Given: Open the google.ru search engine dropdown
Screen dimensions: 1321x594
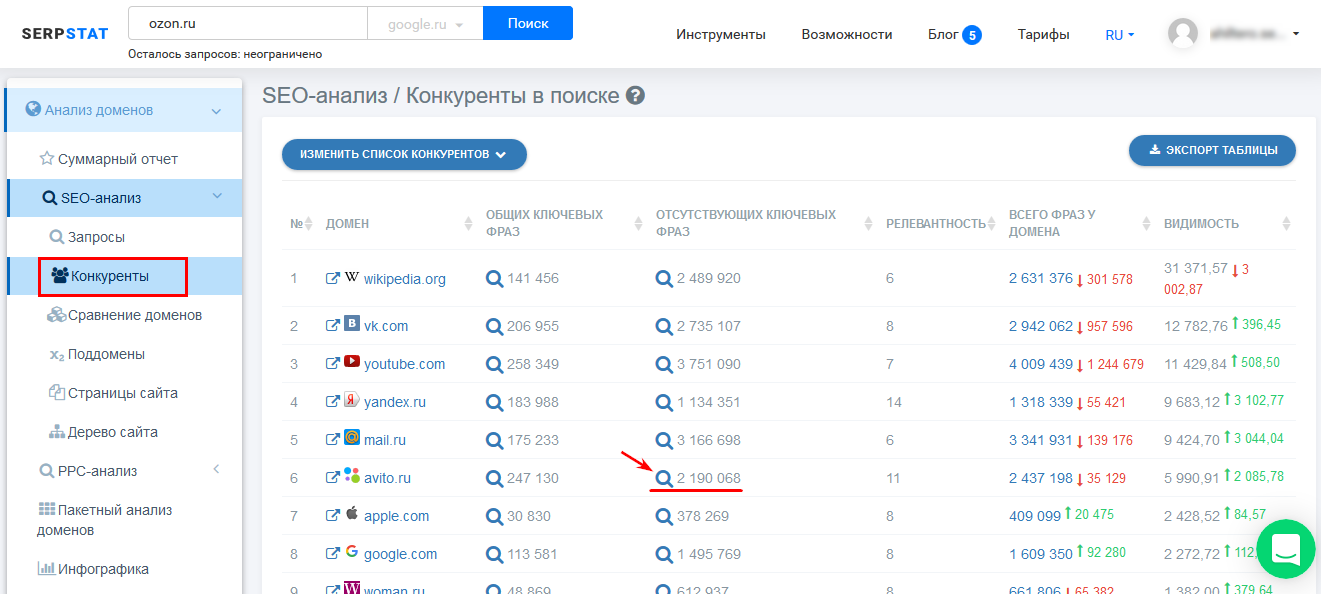Looking at the screenshot, I should [x=425, y=24].
